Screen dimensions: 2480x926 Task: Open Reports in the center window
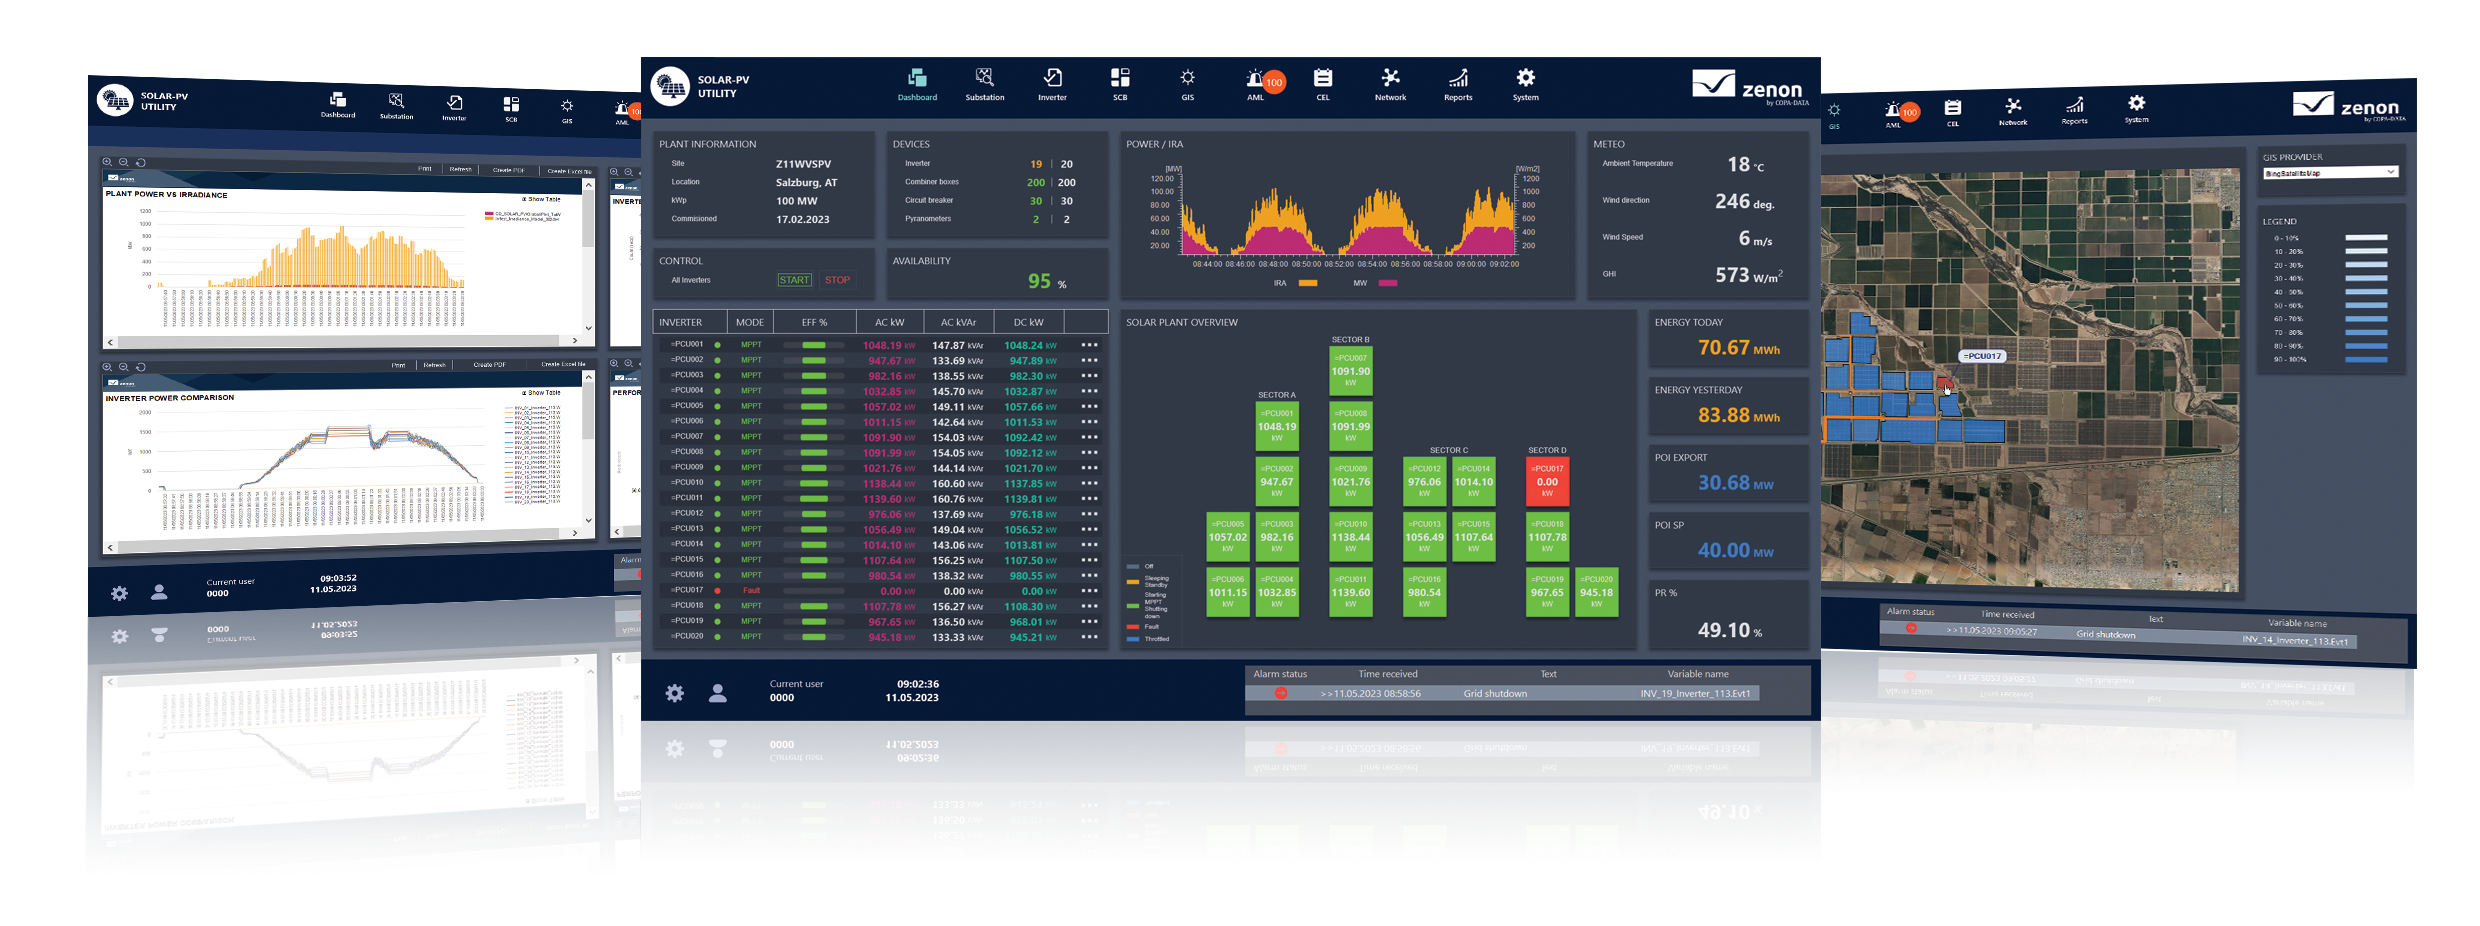(1458, 85)
